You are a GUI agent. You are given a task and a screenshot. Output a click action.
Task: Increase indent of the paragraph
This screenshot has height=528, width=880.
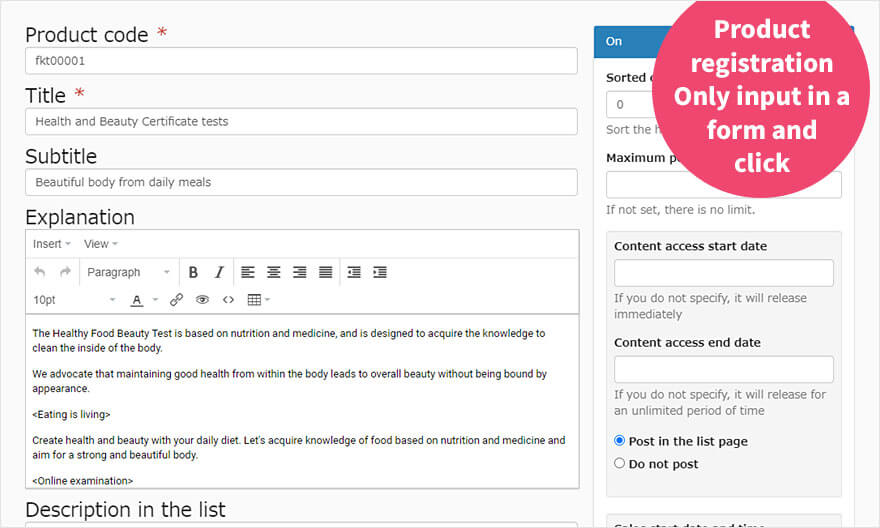tap(379, 272)
